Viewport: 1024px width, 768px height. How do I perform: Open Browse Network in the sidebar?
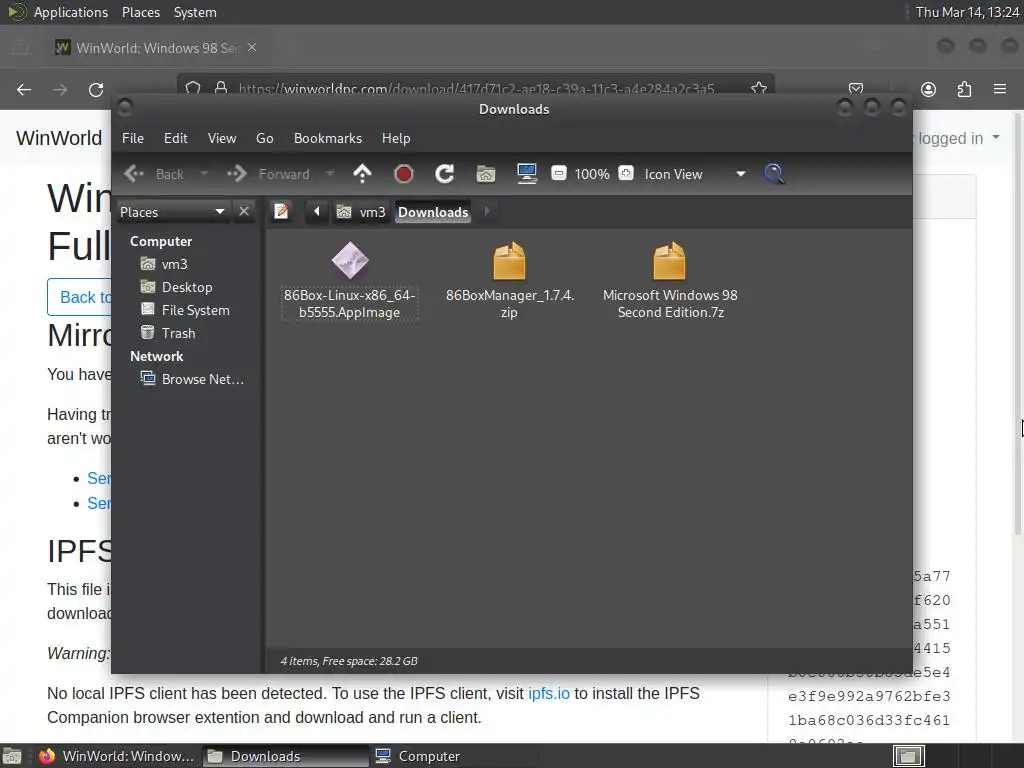click(202, 379)
